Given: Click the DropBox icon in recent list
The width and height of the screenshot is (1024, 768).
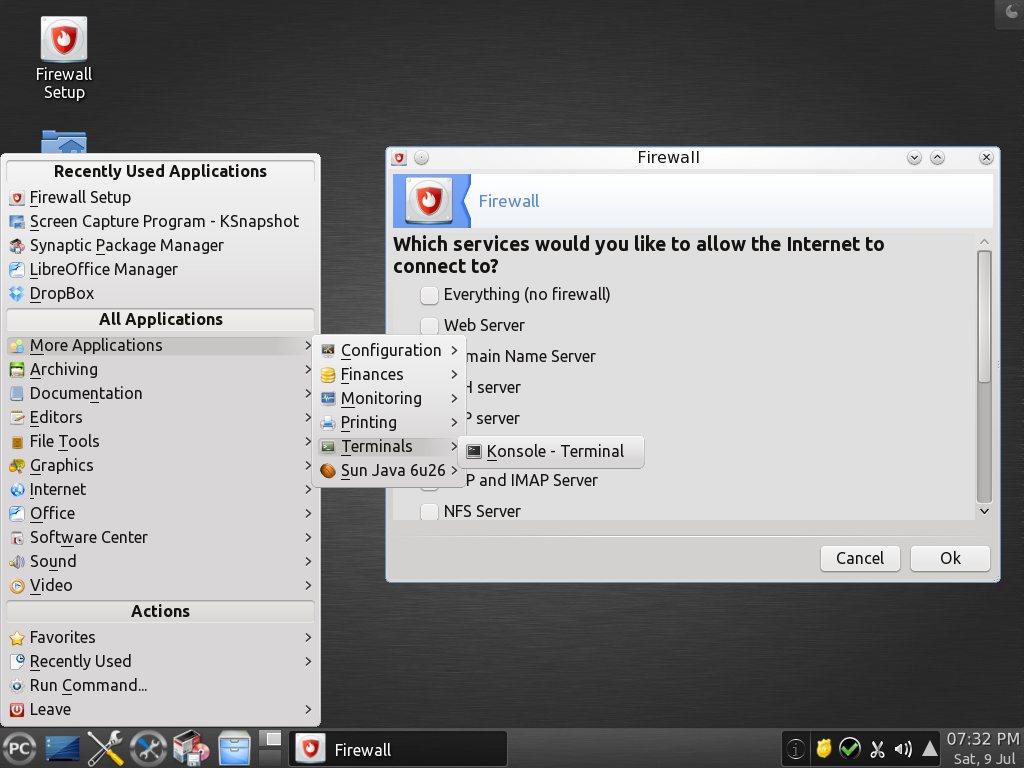Looking at the screenshot, I should point(17,294).
